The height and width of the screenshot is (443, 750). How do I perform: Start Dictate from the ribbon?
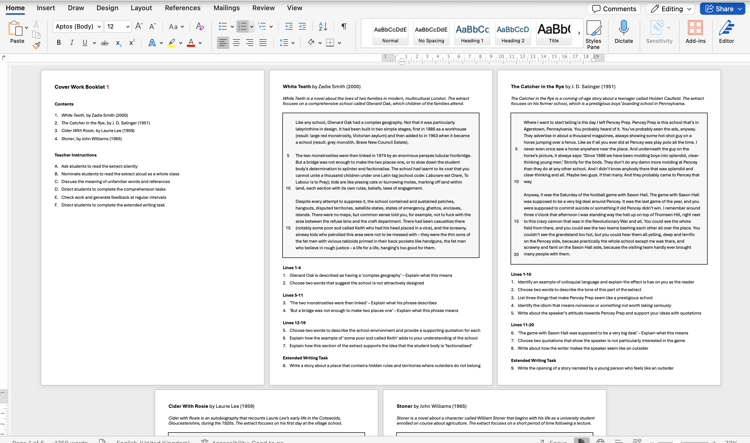(x=624, y=33)
